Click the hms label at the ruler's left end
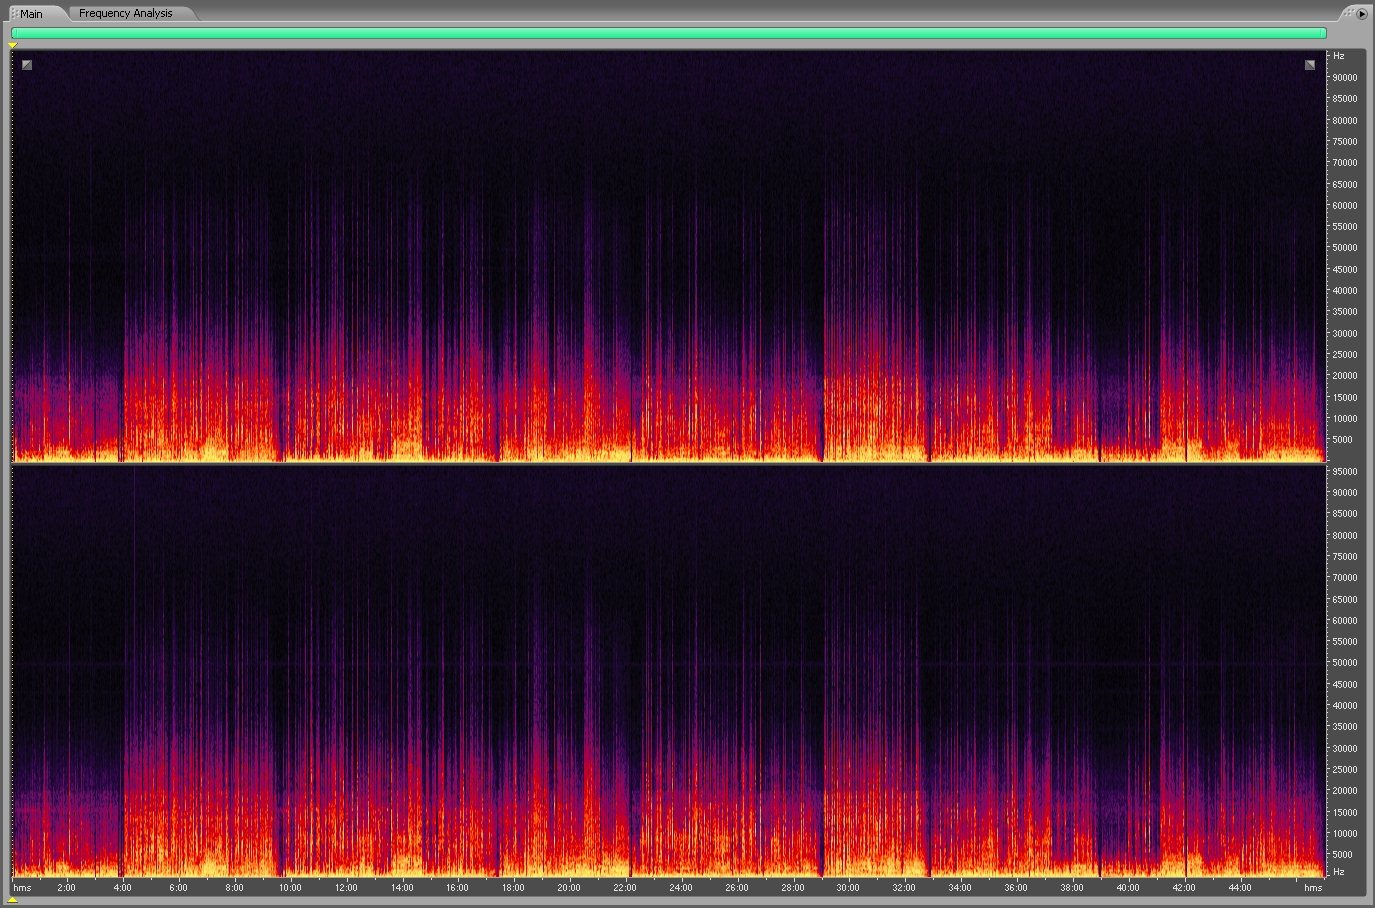The image size is (1375, 908). click(x=22, y=887)
